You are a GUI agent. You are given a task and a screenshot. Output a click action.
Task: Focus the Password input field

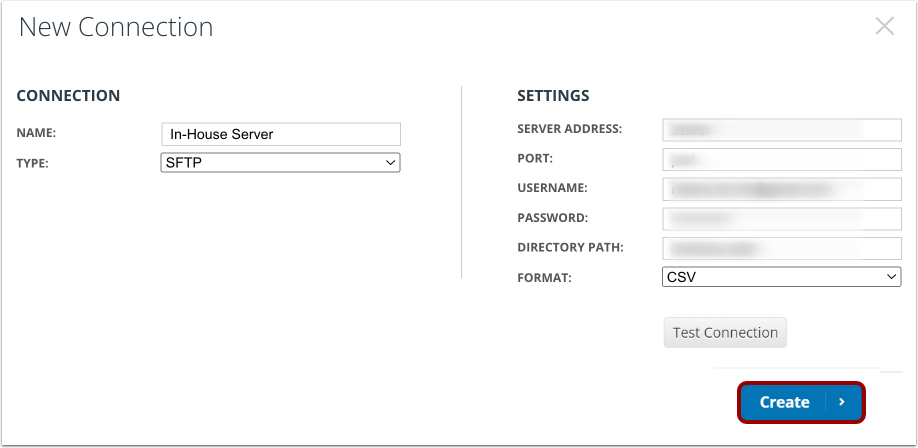click(782, 218)
